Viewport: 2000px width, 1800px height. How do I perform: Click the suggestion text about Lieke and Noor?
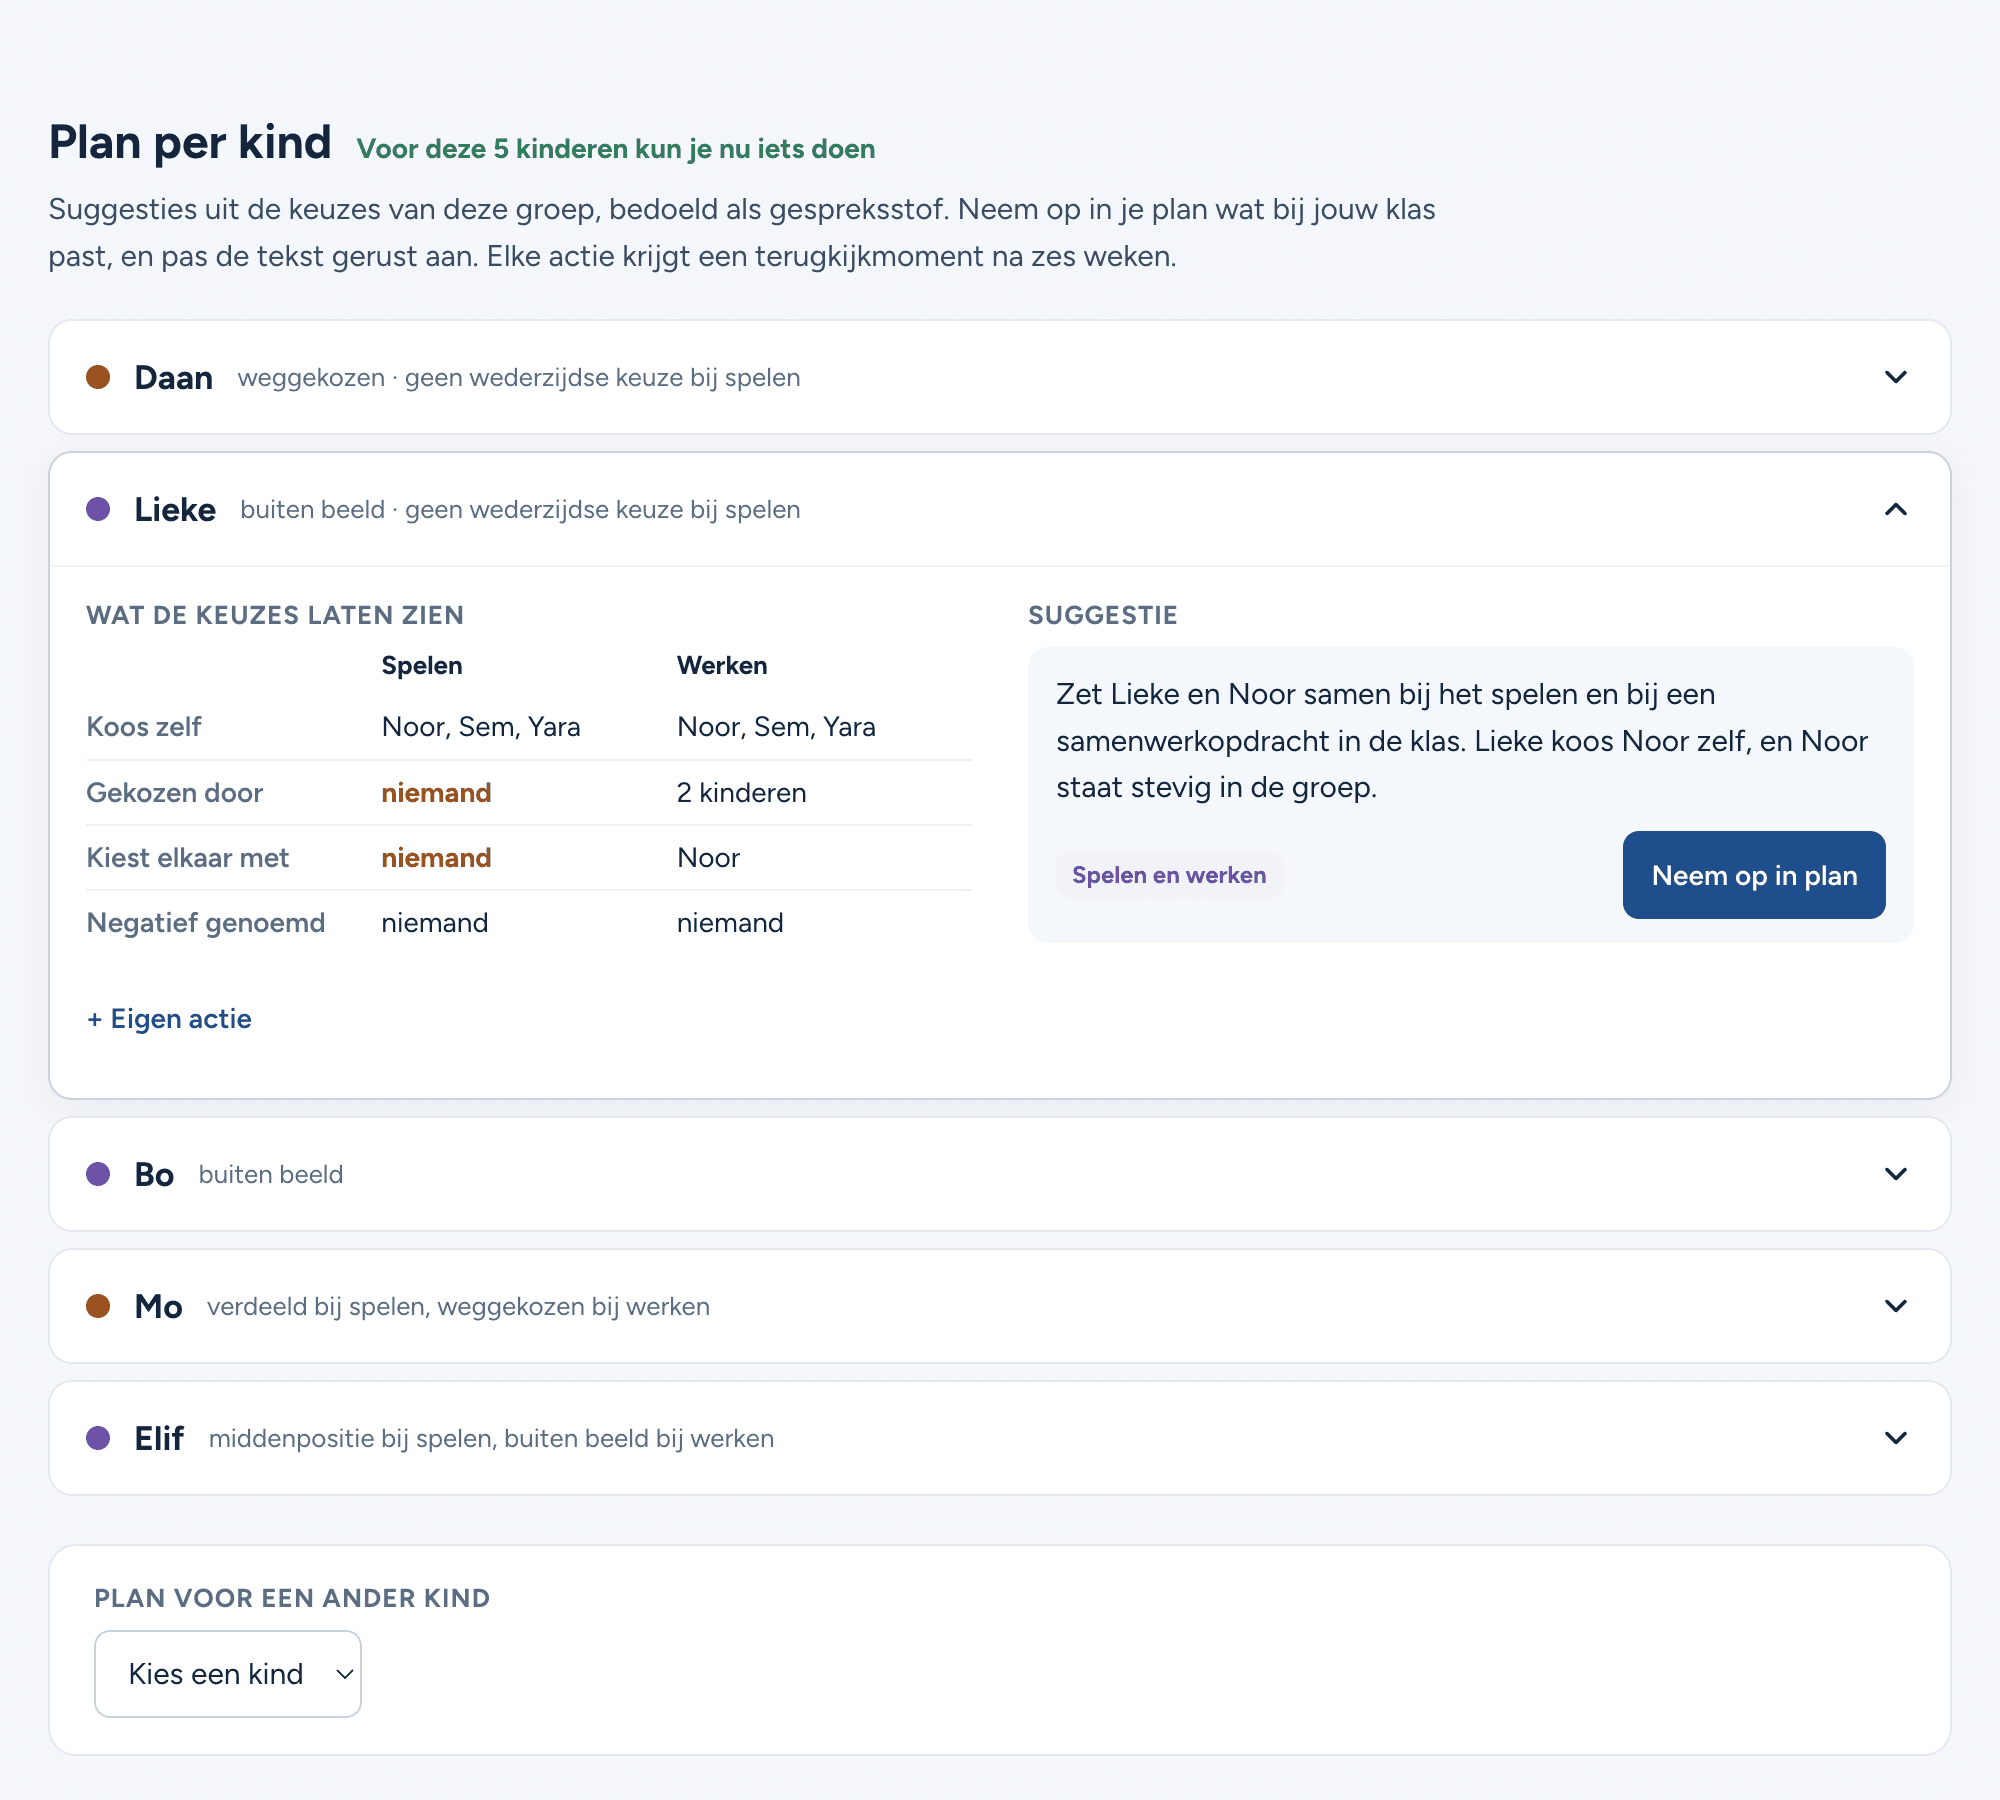coord(1462,741)
